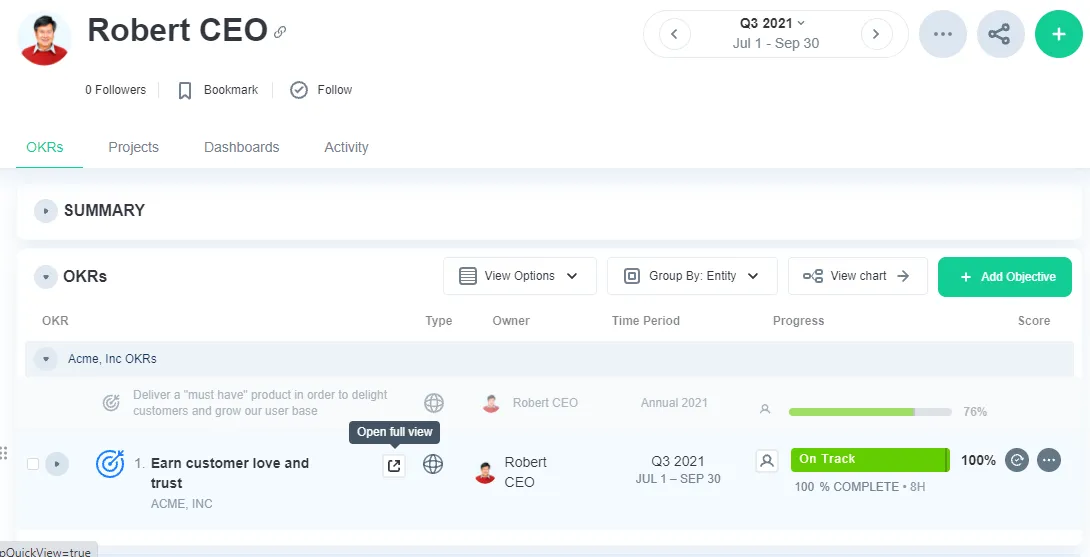This screenshot has height=557, width=1090.
Task: Click 0 Followers link
Action: point(115,90)
